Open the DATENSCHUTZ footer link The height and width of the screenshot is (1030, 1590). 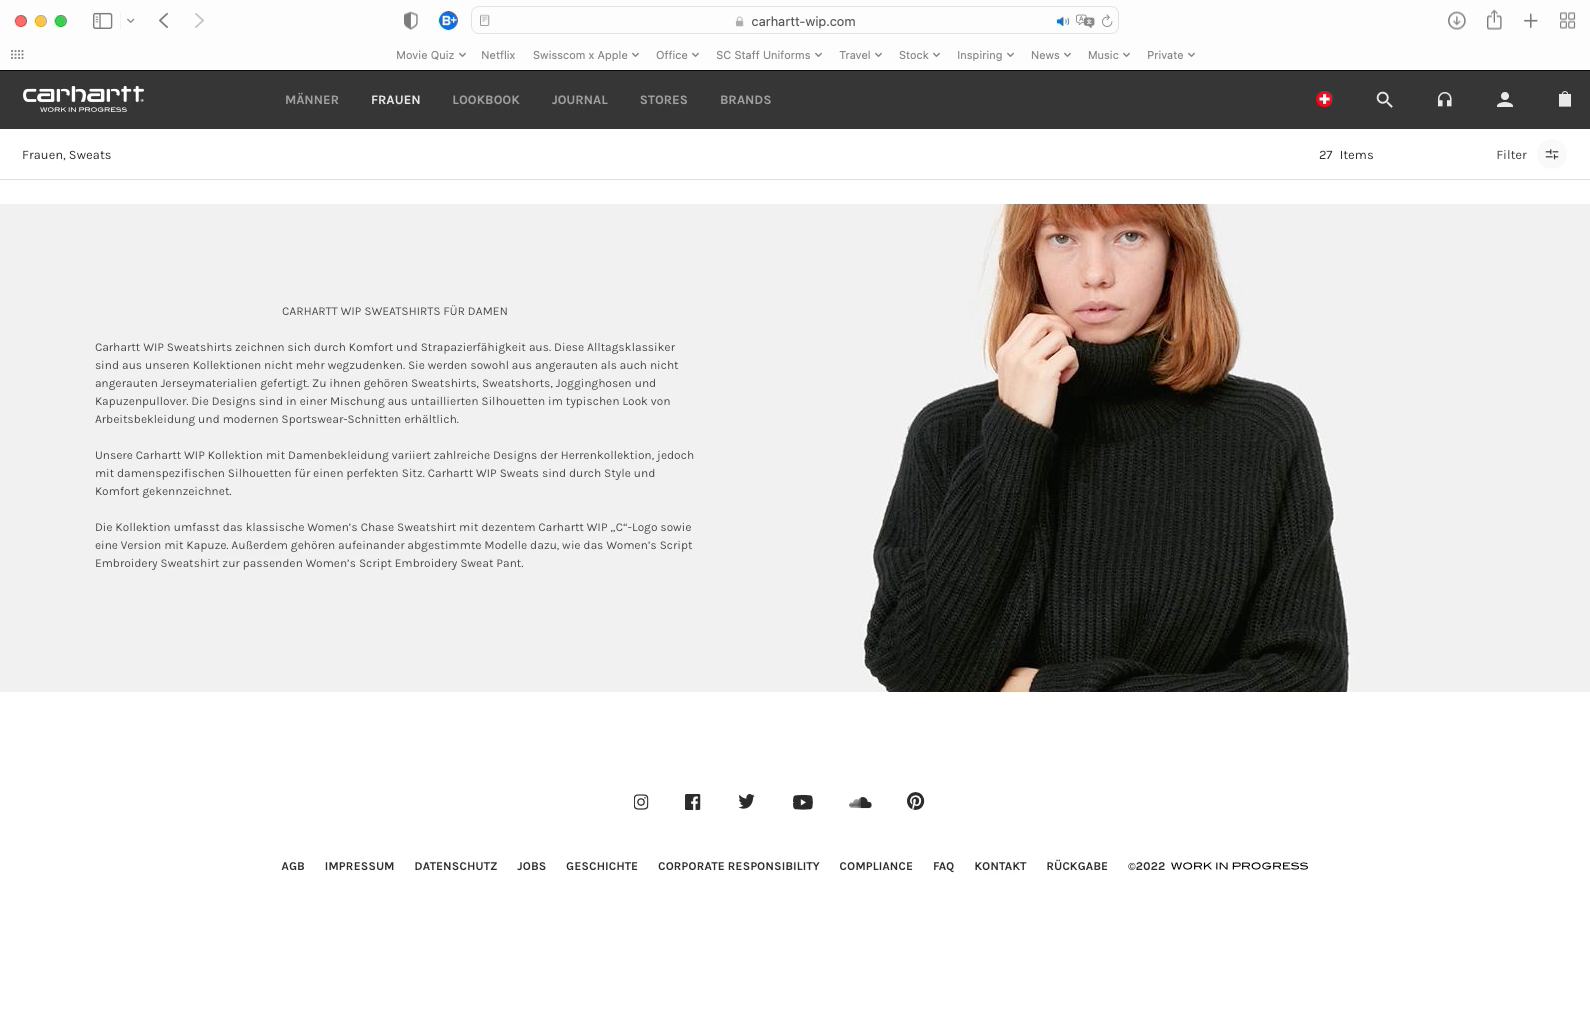click(x=456, y=866)
